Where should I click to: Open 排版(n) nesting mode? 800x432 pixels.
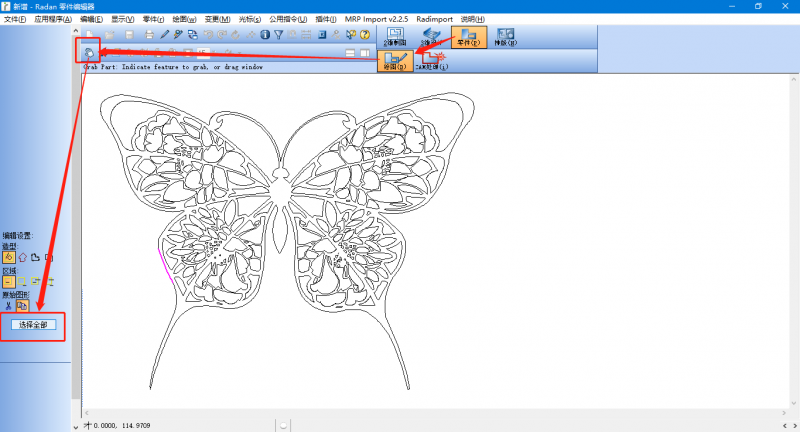click(x=506, y=38)
